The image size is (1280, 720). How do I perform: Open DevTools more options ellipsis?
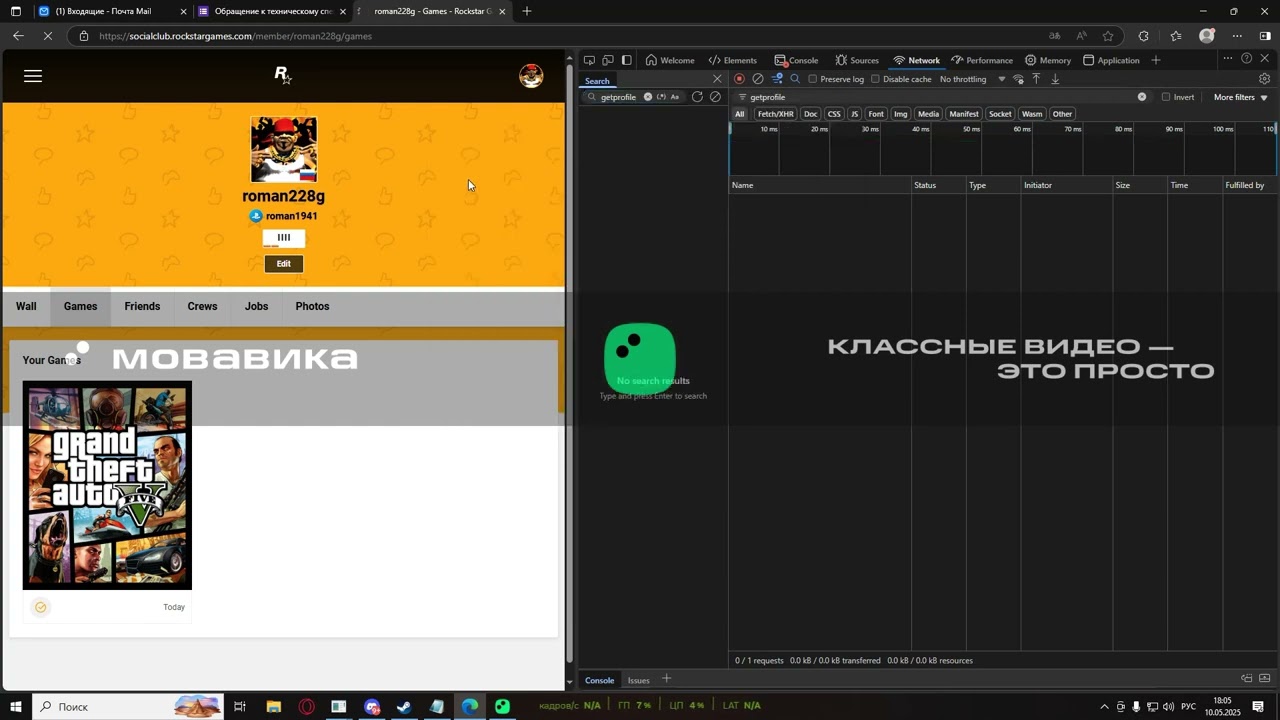(1228, 59)
